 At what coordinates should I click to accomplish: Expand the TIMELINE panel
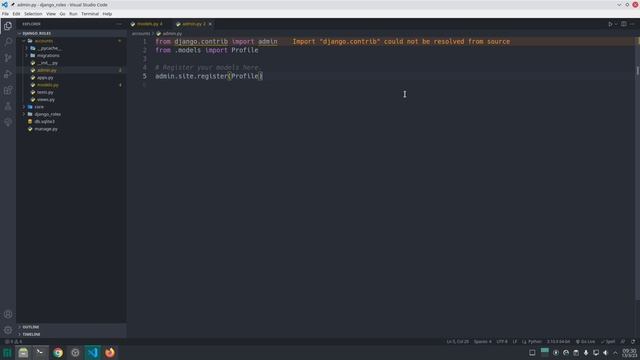71,334
